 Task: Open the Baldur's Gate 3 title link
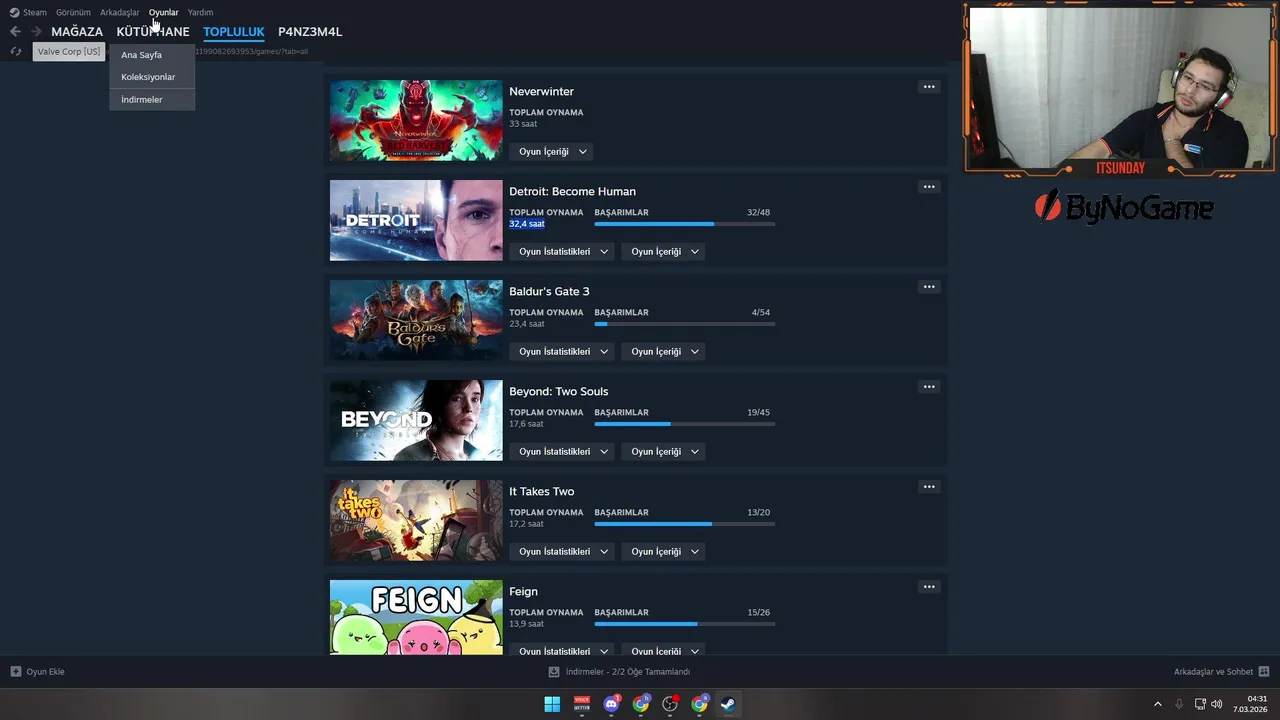[x=549, y=291]
